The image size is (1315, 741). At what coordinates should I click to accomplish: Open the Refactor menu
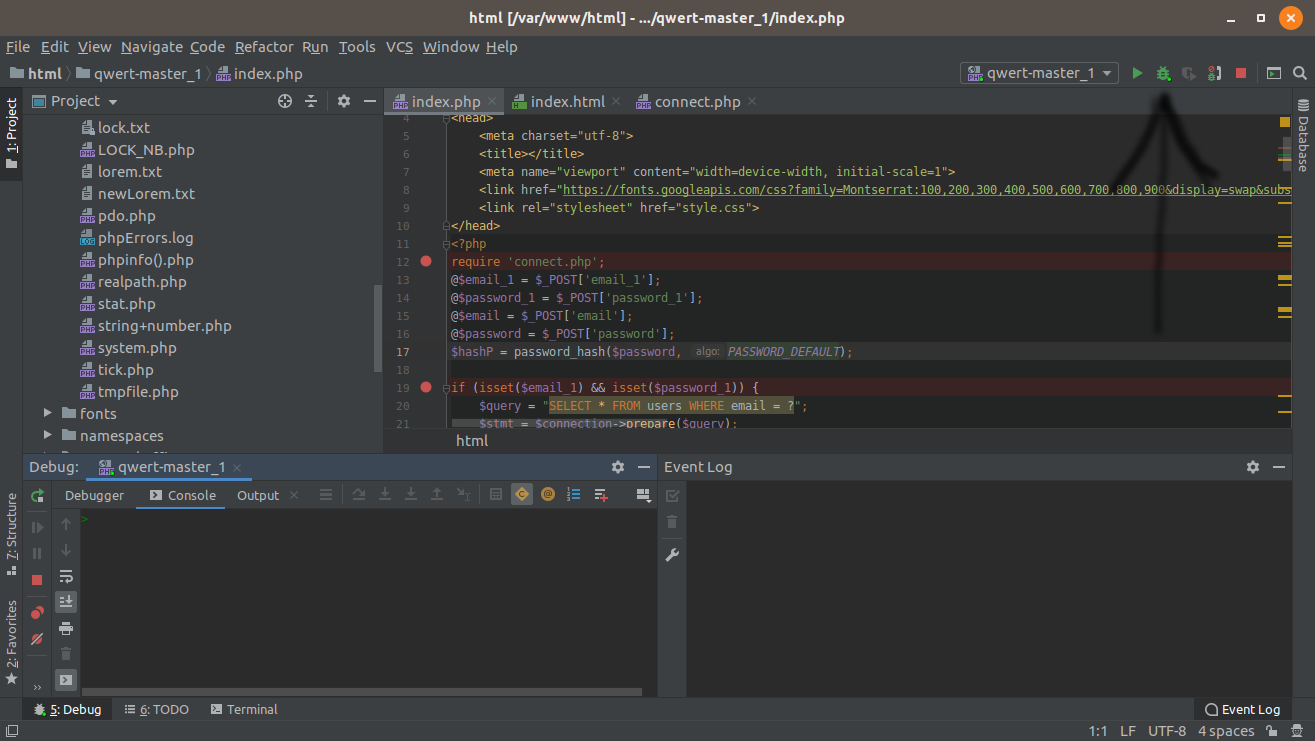tap(264, 47)
